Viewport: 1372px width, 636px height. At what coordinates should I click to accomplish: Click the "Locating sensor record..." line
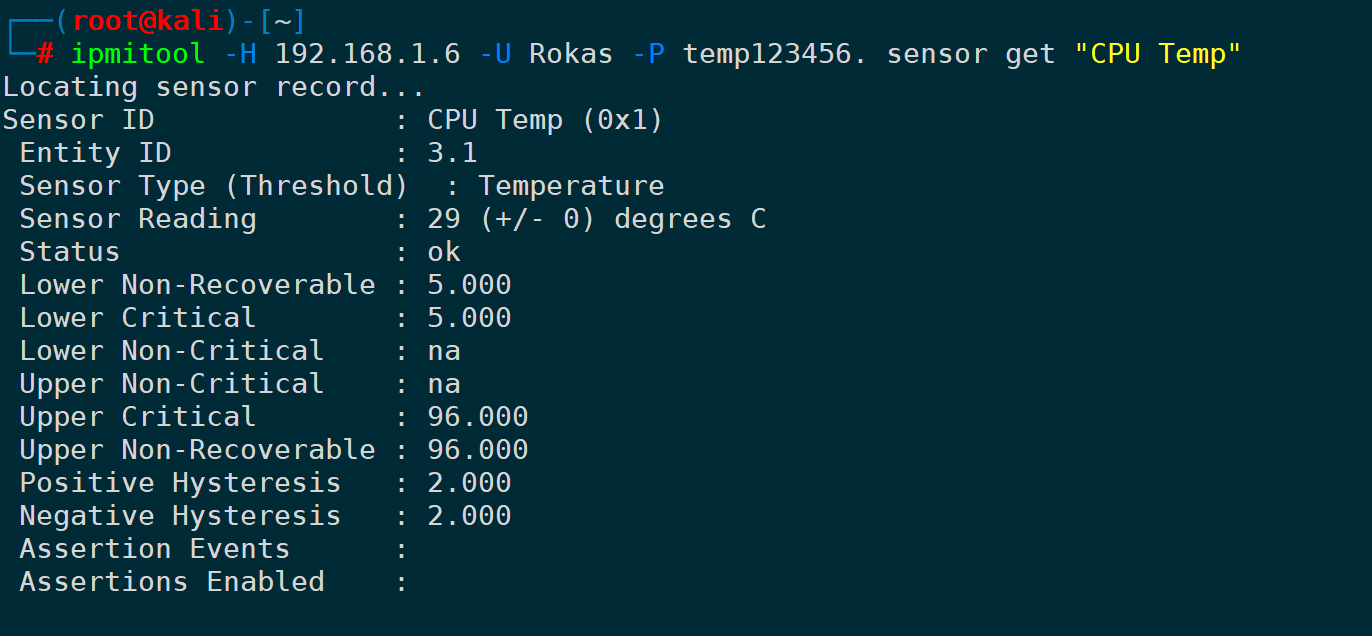pos(214,87)
